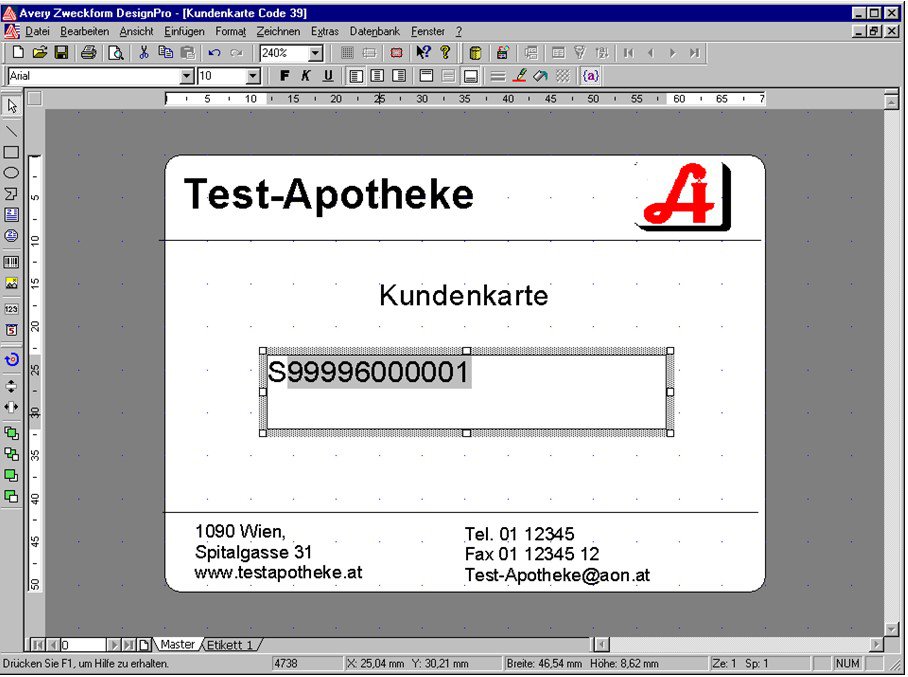Toggle Bold (F) formatting
908x677 pixels.
point(284,76)
